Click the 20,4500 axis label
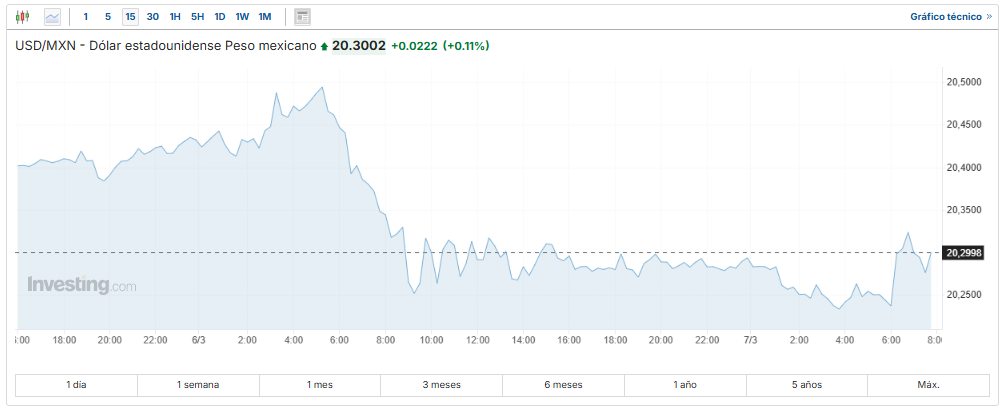The height and width of the screenshot is (411, 1004). tap(964, 125)
